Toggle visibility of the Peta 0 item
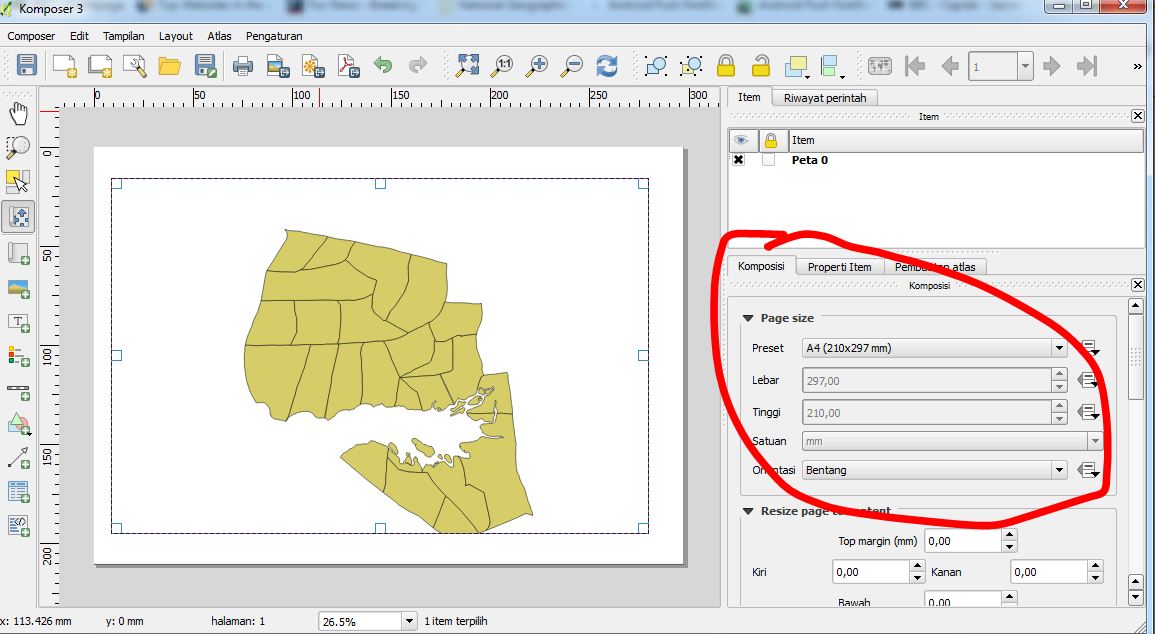 click(x=738, y=160)
